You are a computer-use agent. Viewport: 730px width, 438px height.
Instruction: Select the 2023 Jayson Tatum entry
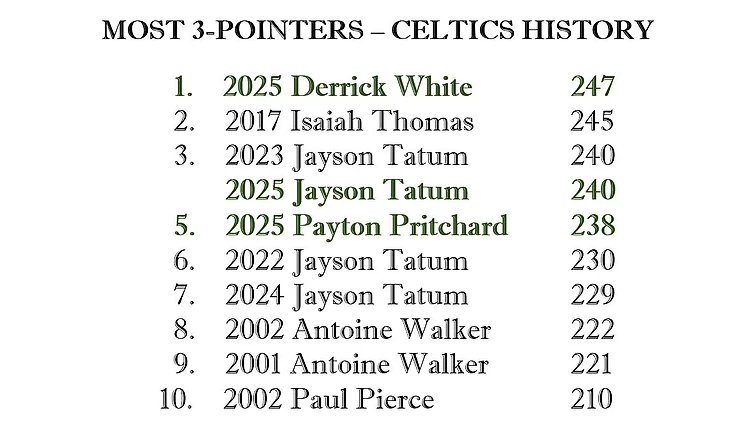[346, 156]
